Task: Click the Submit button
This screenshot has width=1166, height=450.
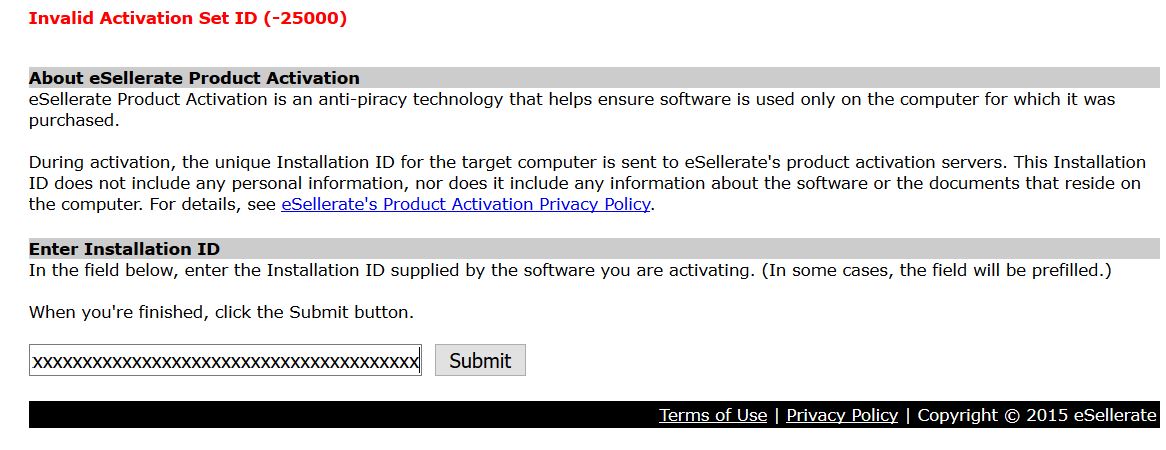Action: click(x=480, y=360)
